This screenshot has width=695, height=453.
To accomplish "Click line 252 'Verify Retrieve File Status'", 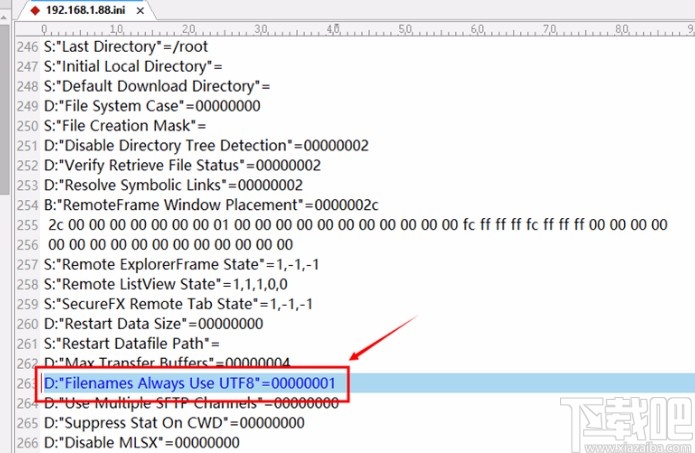I will (x=182, y=165).
